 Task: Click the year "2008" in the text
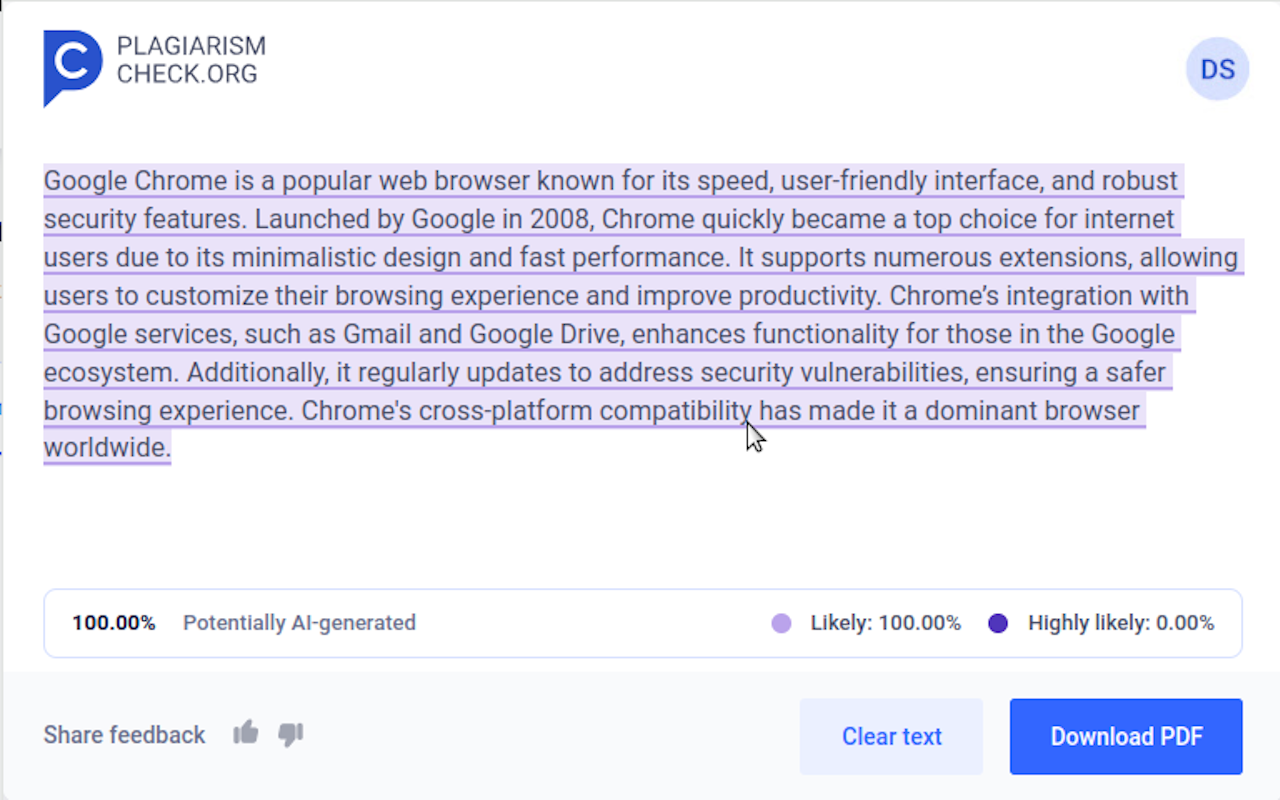[x=560, y=219]
